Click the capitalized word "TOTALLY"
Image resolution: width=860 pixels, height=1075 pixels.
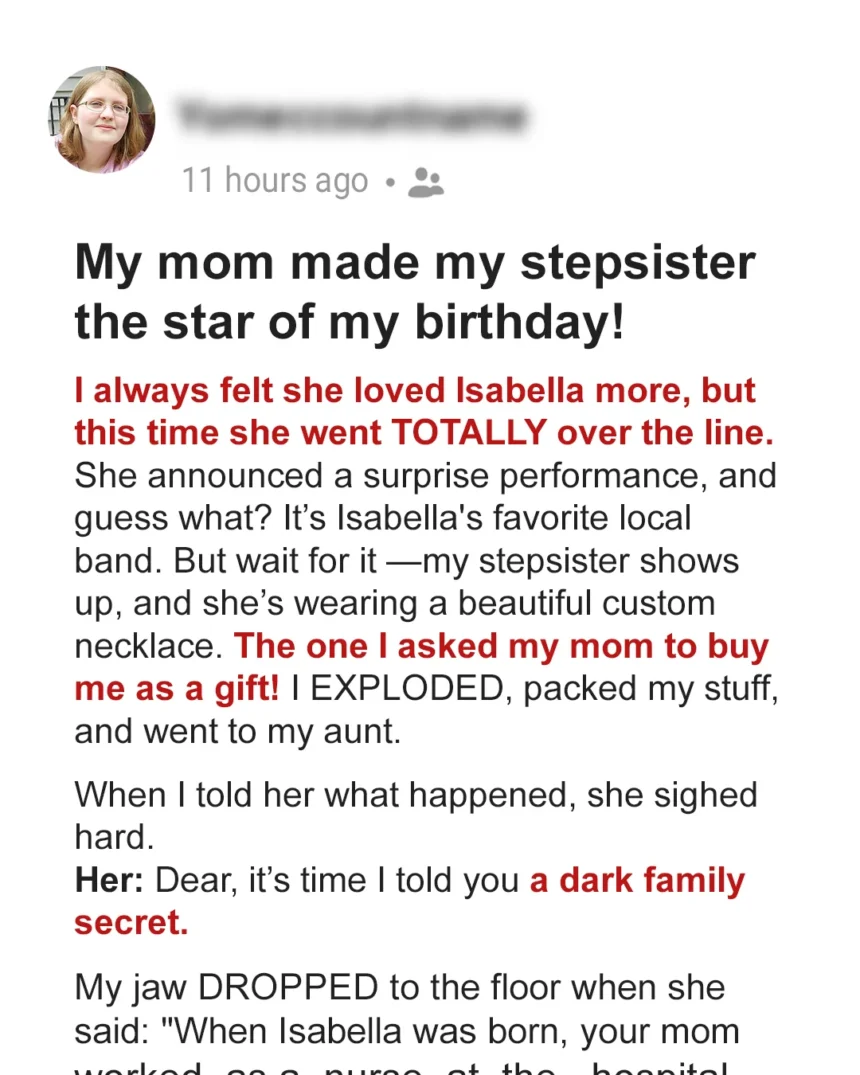point(469,433)
